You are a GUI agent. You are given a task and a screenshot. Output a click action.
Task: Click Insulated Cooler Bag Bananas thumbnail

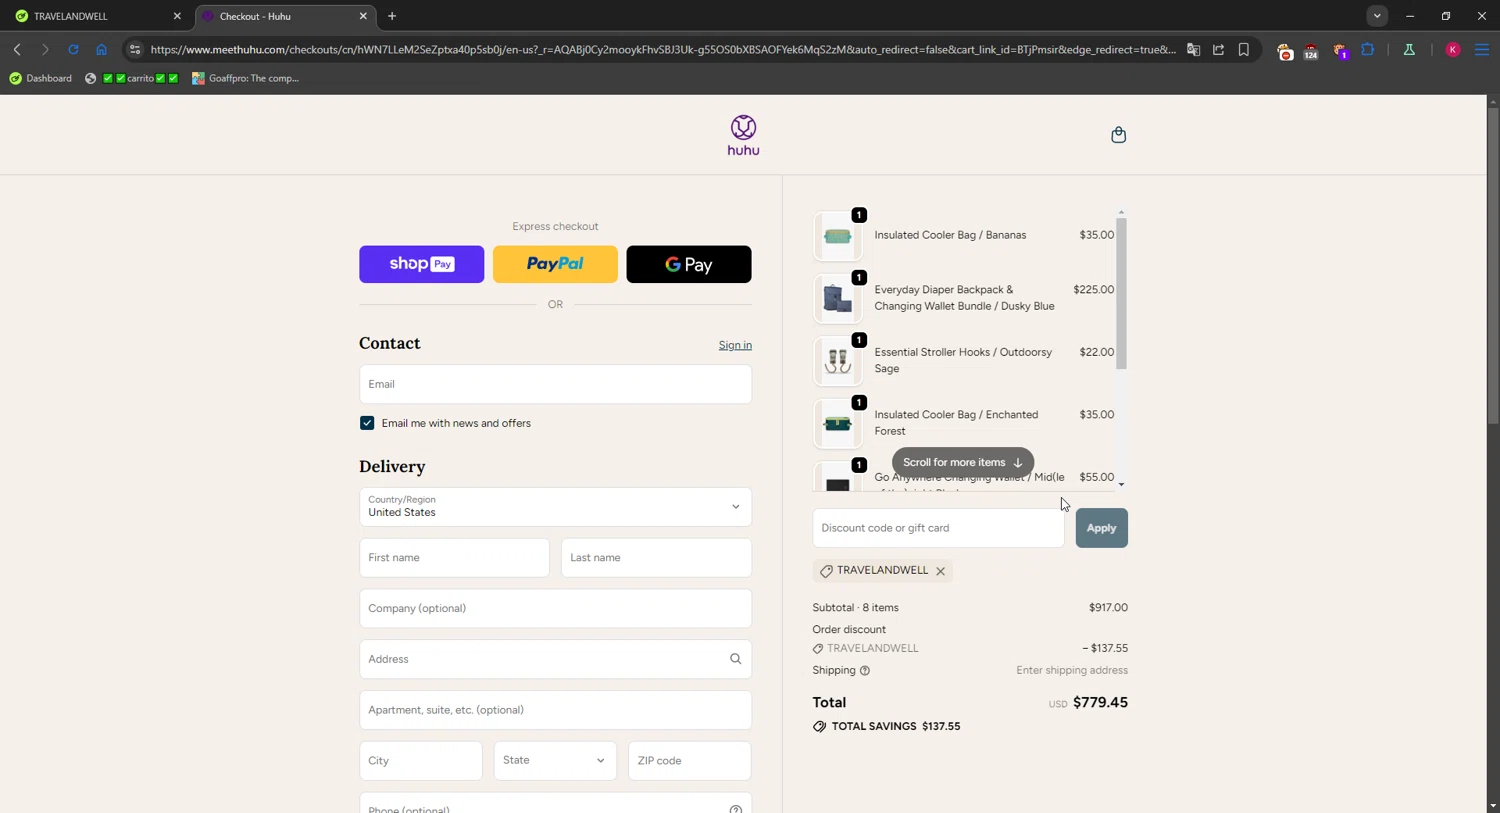(838, 236)
